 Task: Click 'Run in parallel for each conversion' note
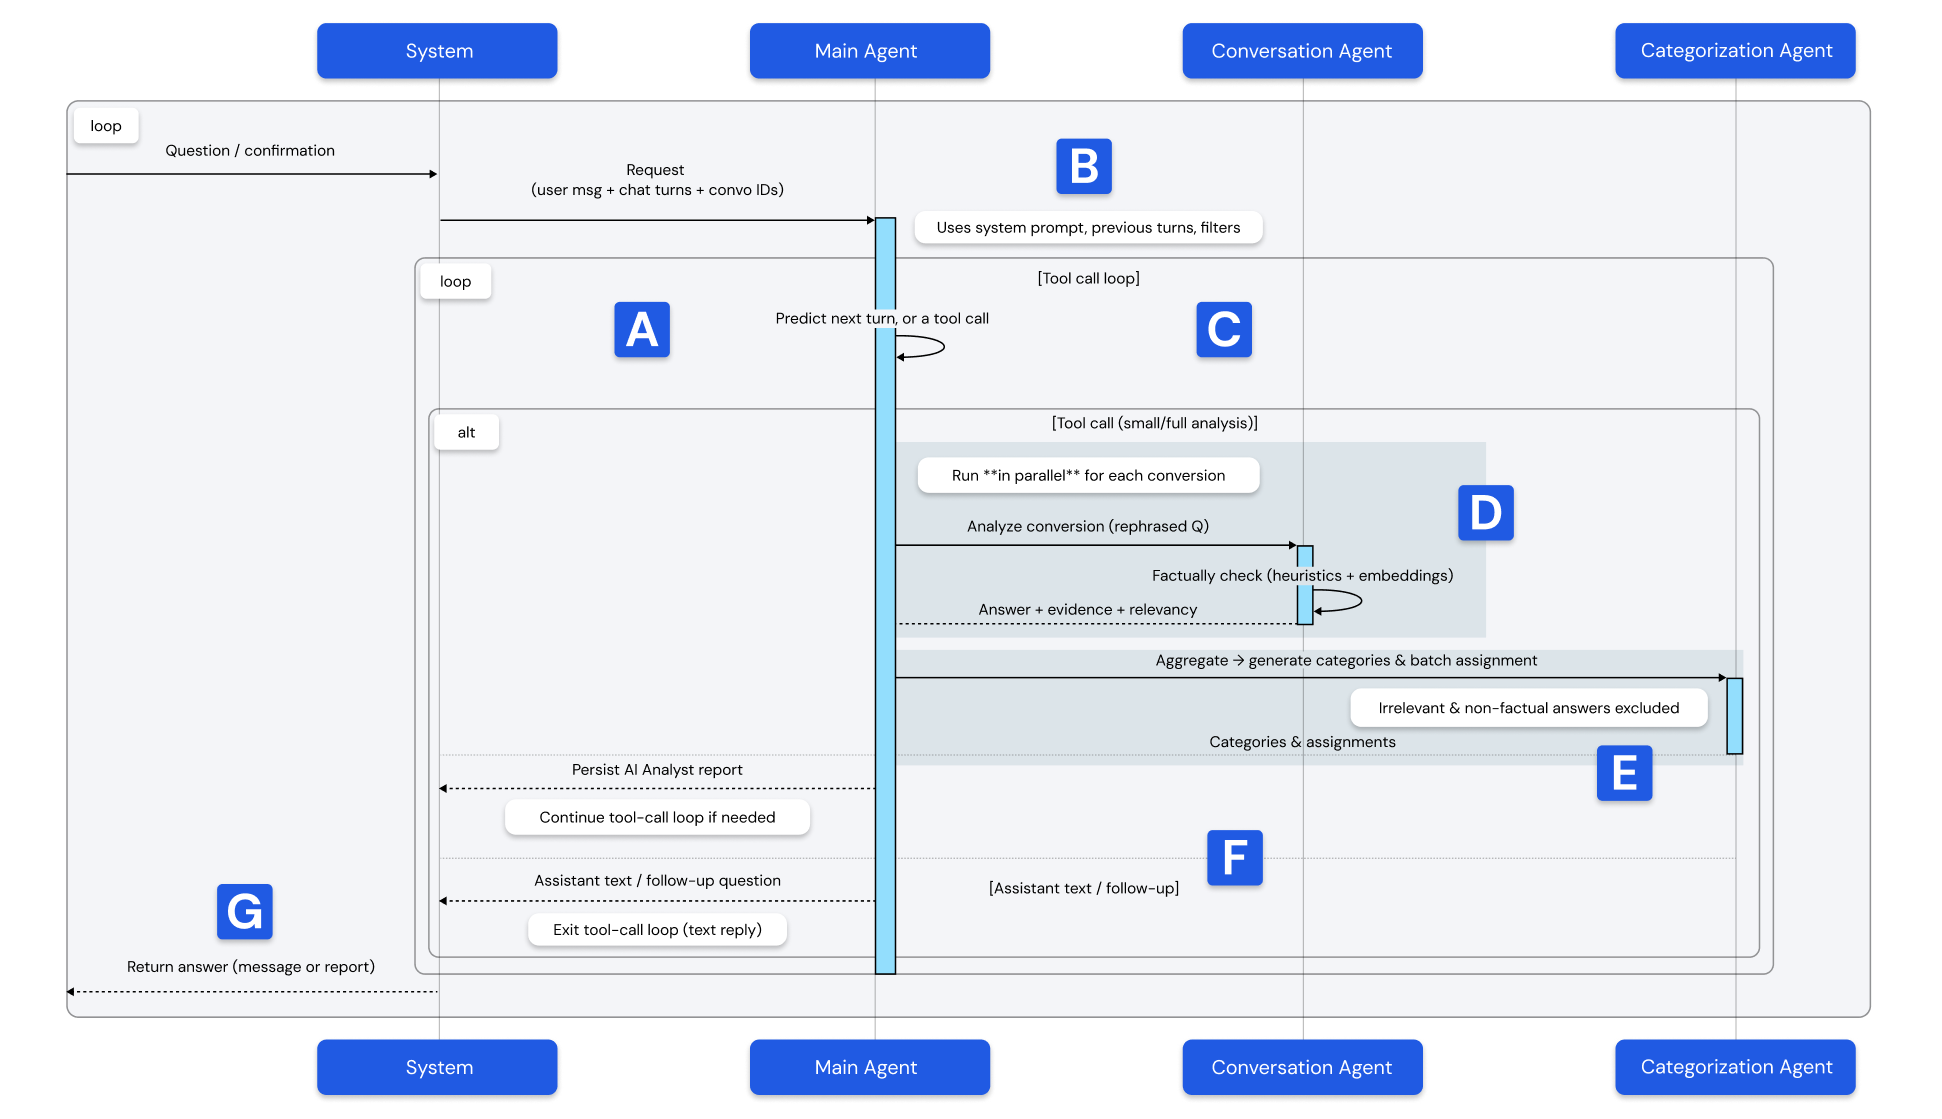pyautogui.click(x=1088, y=476)
